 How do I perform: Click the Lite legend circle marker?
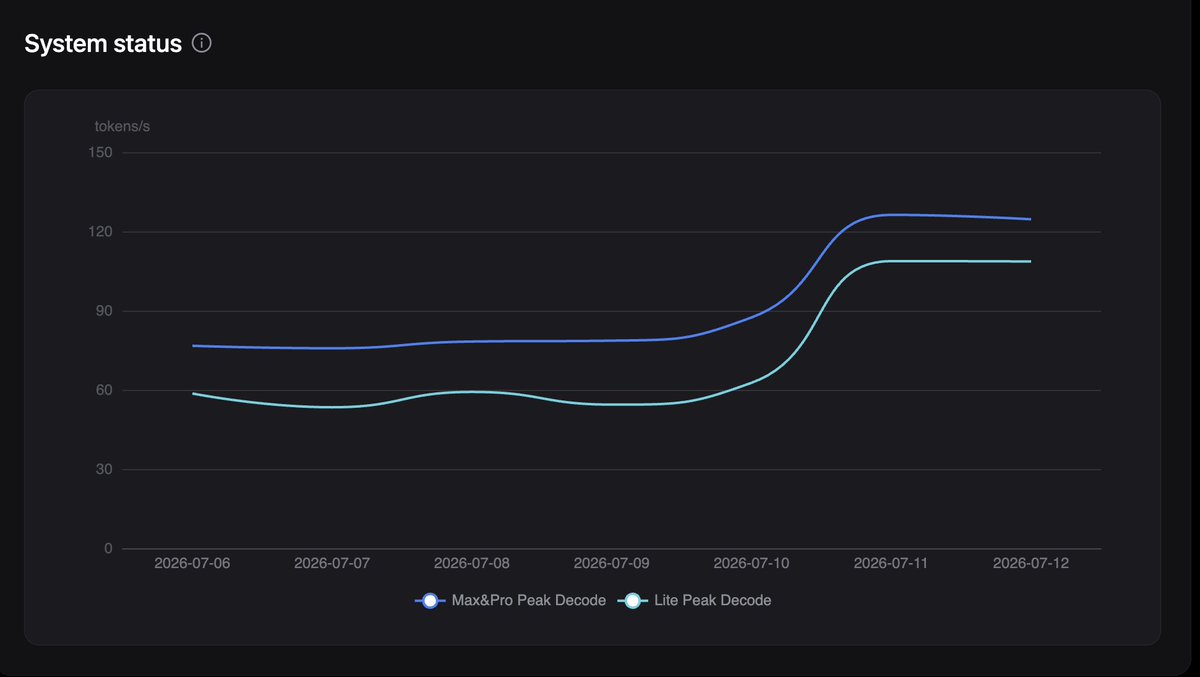pos(633,601)
